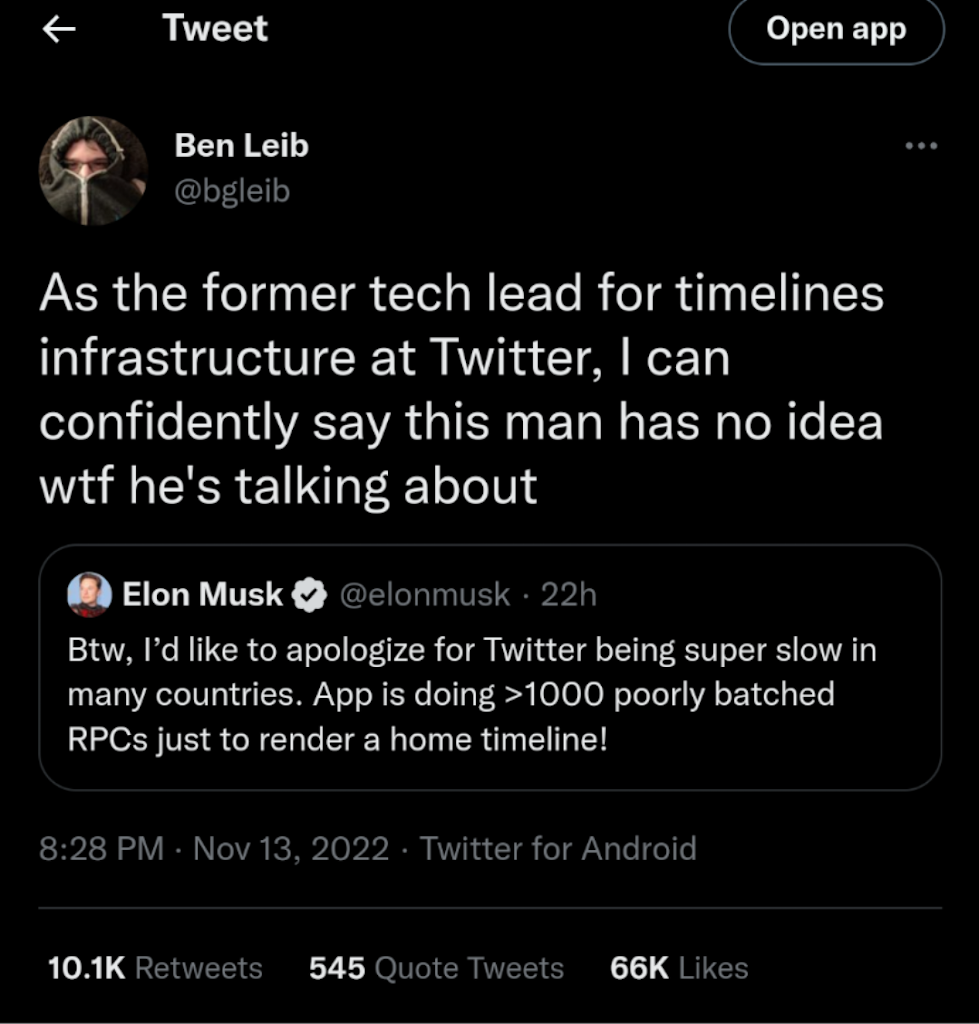The height and width of the screenshot is (1024, 979).
Task: Open the three-dot more options menu
Action: pyautogui.click(x=920, y=146)
